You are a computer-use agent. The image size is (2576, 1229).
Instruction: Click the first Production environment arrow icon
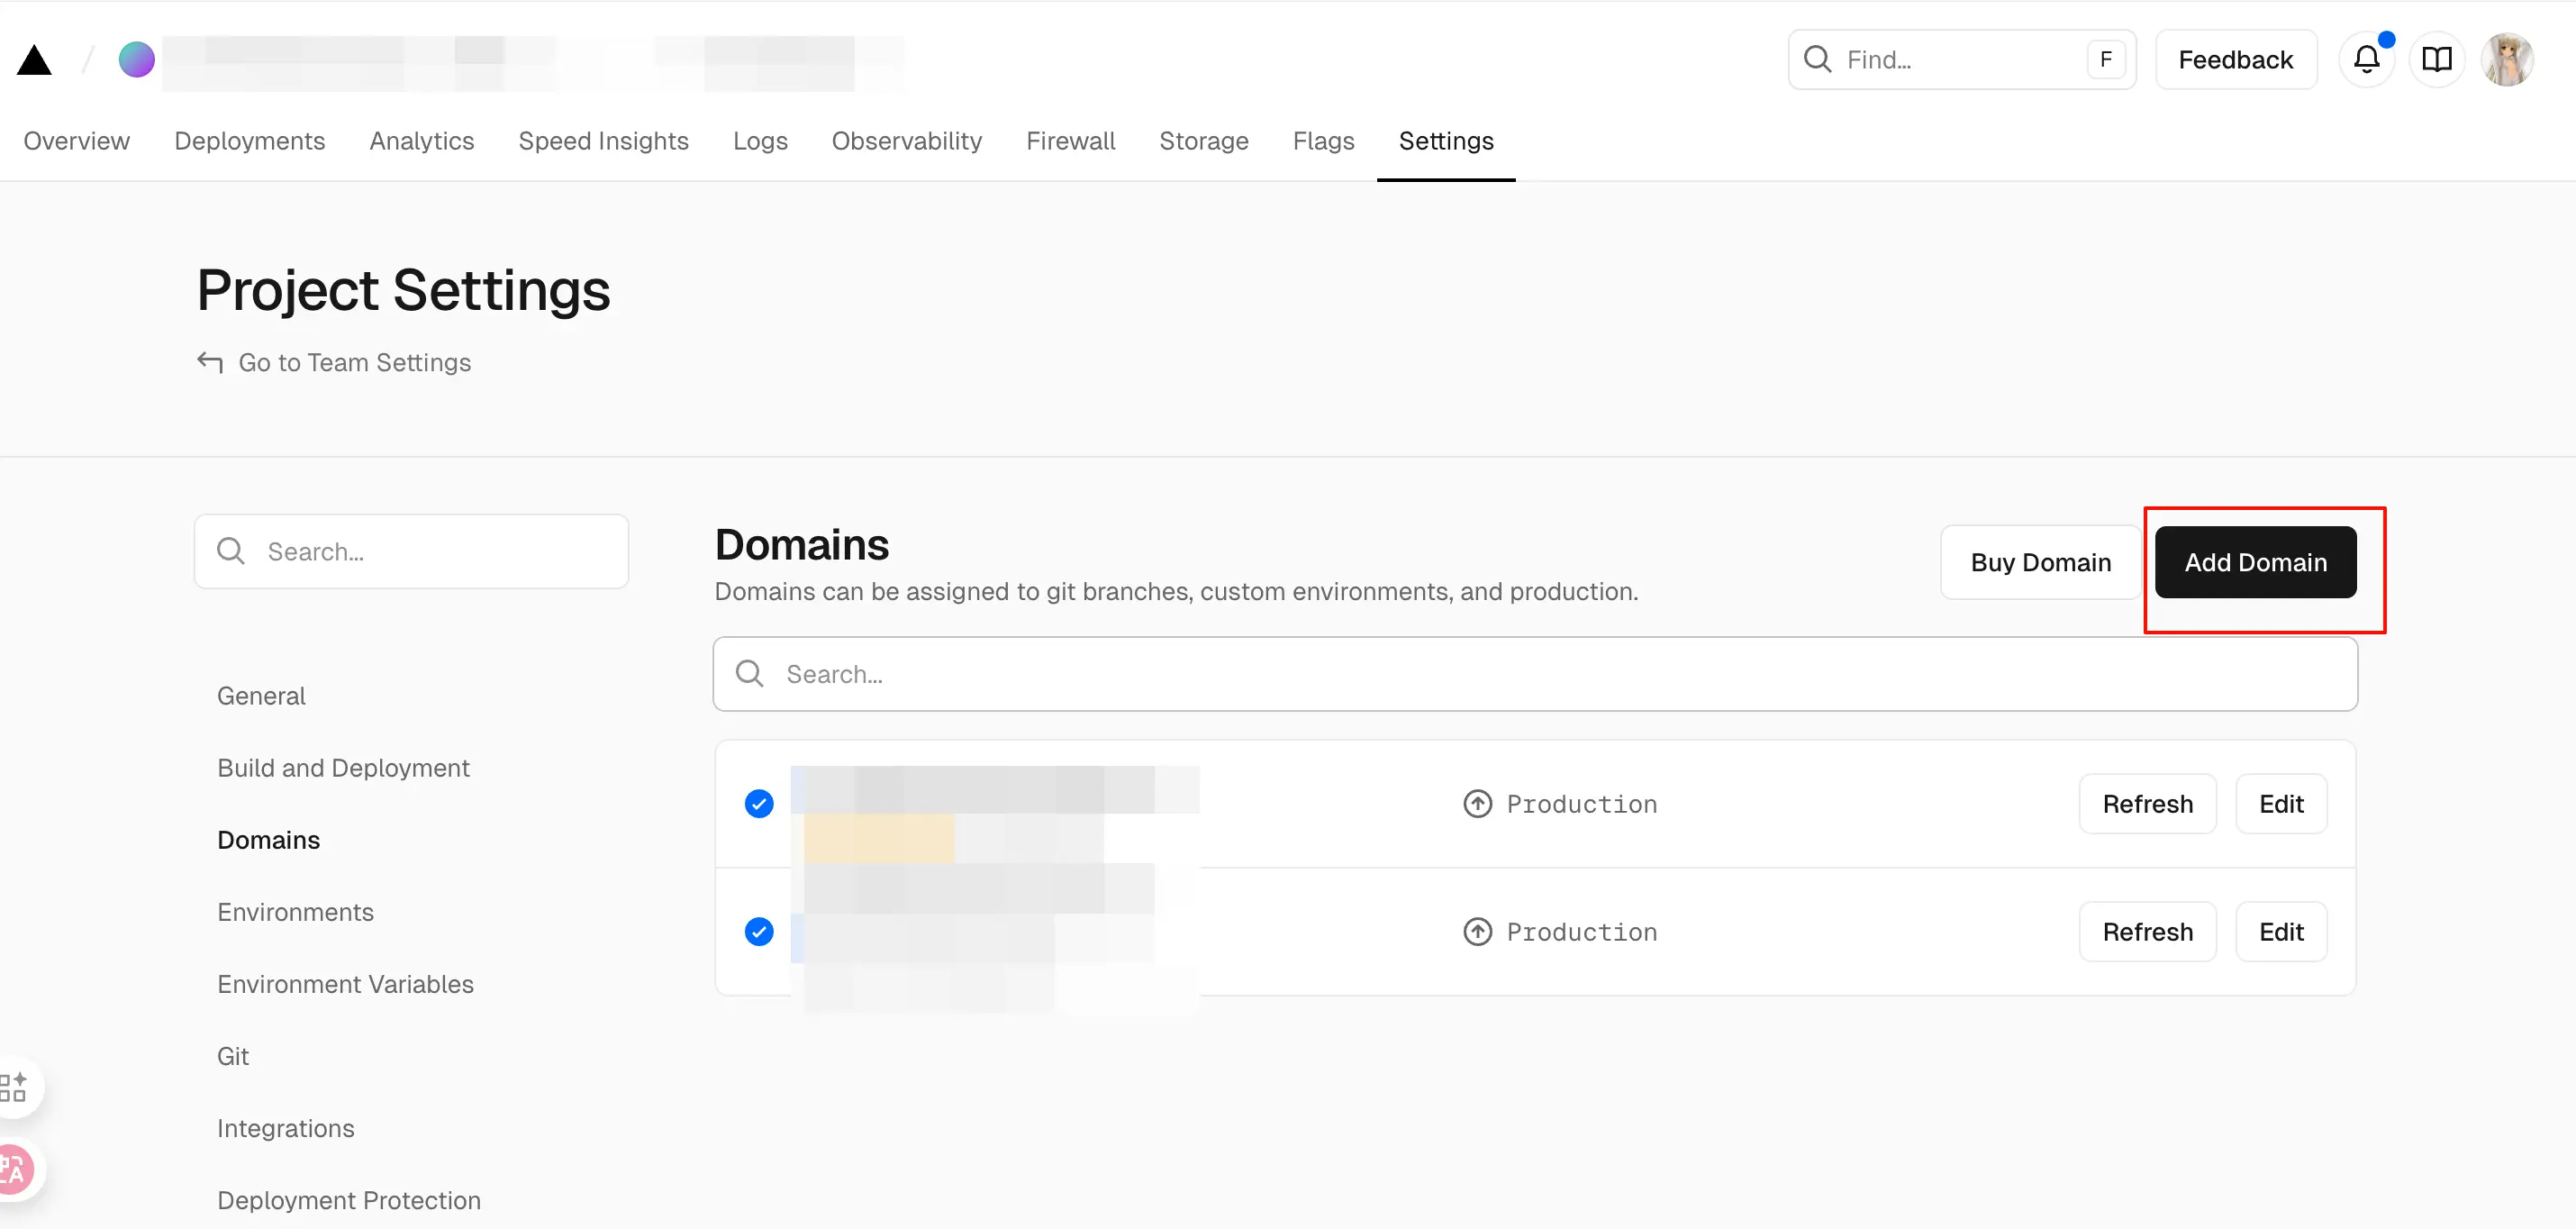point(1477,804)
